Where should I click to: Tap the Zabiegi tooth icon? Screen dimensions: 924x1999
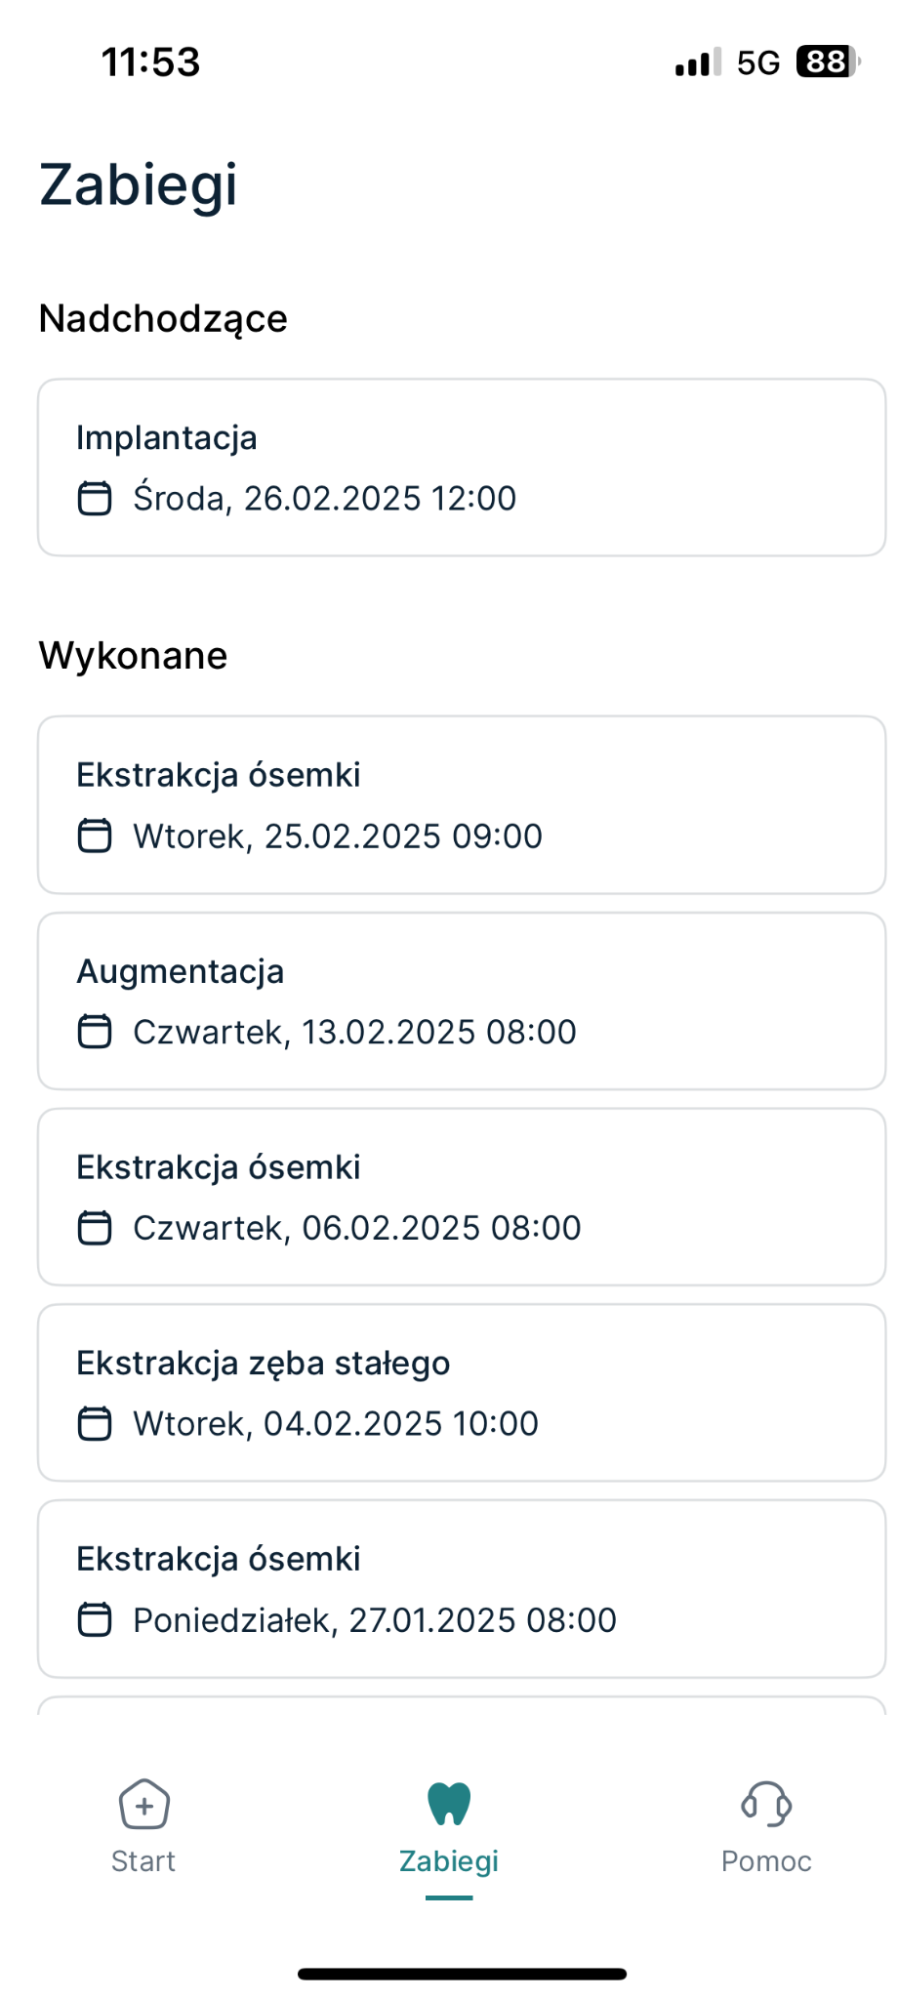point(448,1805)
